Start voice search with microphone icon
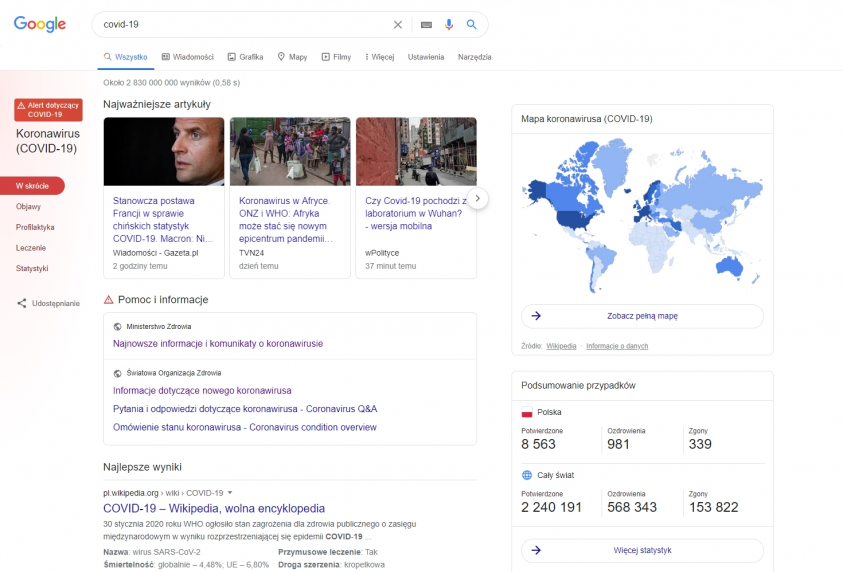 449,25
